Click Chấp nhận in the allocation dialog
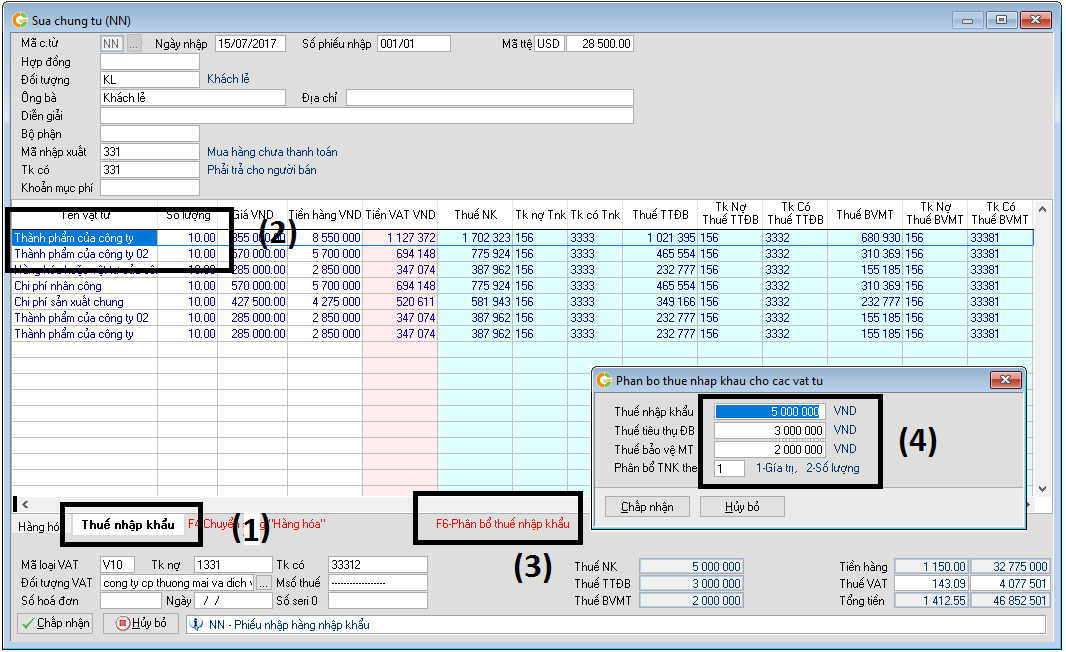1066x652 pixels. 647,507
